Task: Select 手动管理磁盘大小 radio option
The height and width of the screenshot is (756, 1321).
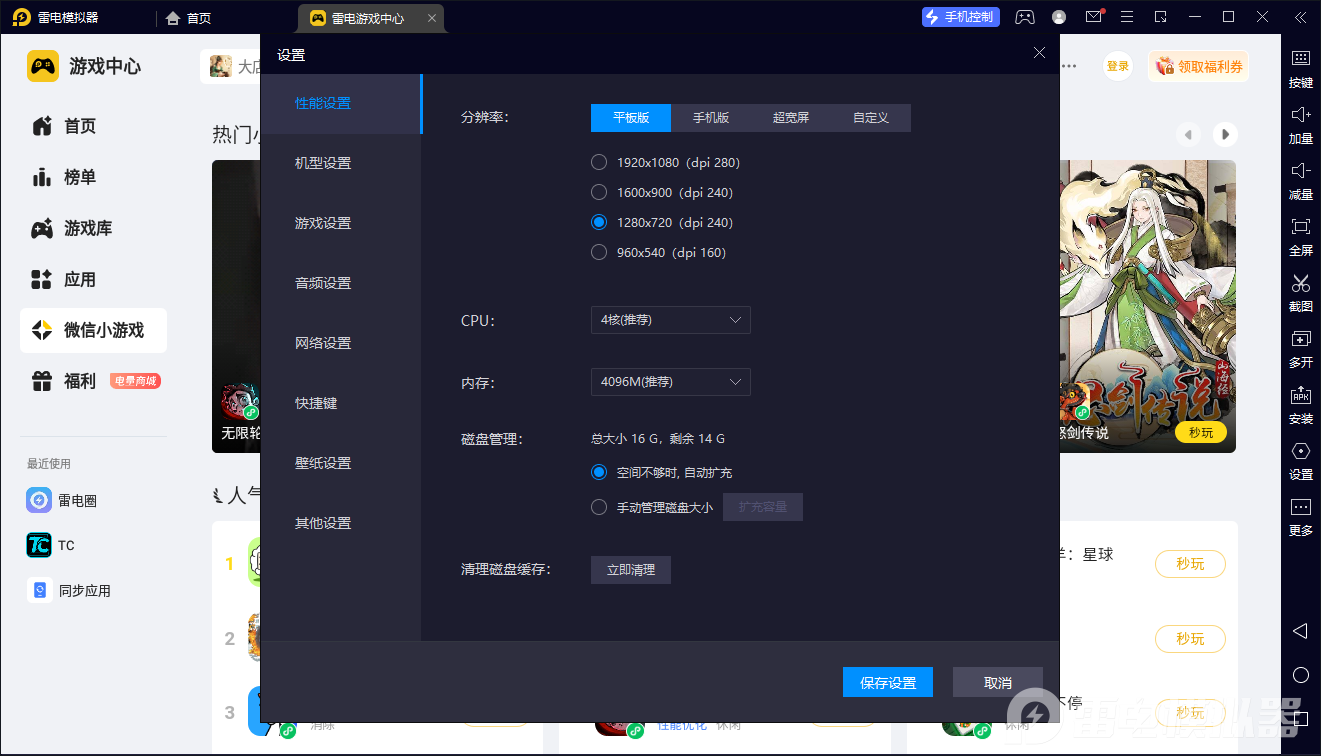Action: click(x=599, y=507)
